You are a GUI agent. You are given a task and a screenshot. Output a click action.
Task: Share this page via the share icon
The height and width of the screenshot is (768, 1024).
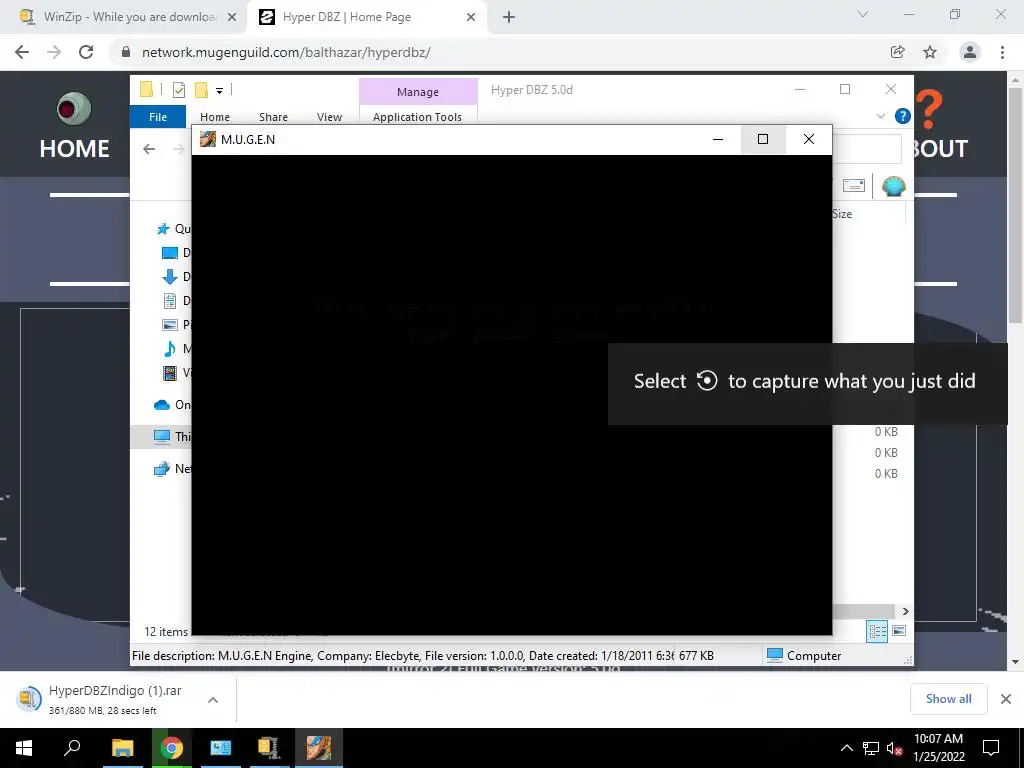898,52
